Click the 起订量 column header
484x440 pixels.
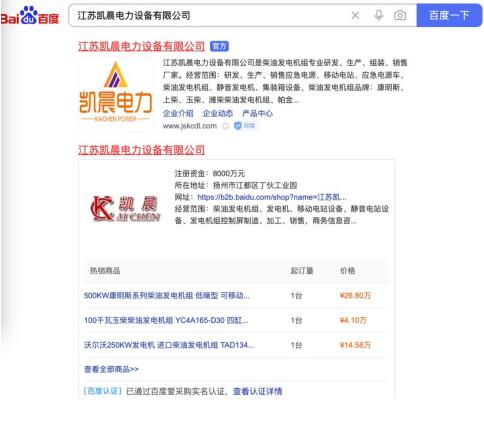302,271
